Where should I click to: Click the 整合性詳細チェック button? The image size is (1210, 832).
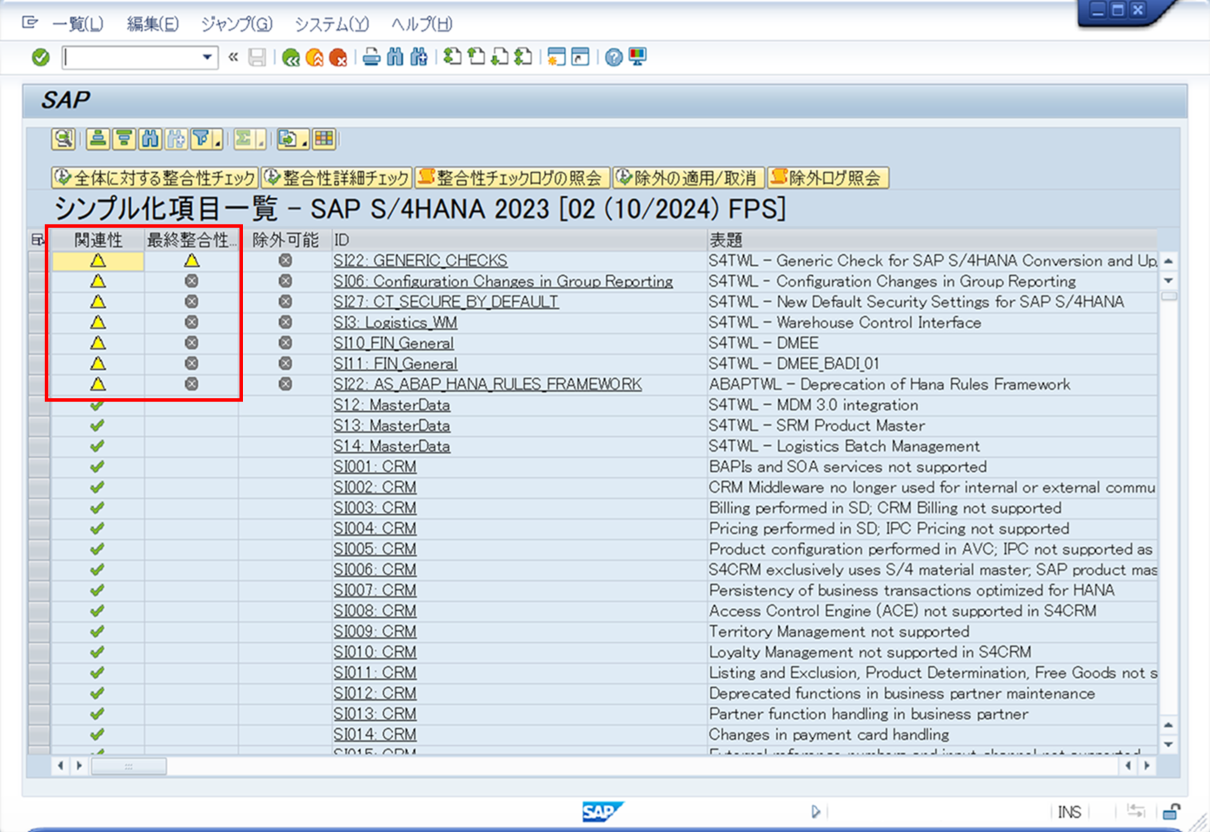click(337, 178)
